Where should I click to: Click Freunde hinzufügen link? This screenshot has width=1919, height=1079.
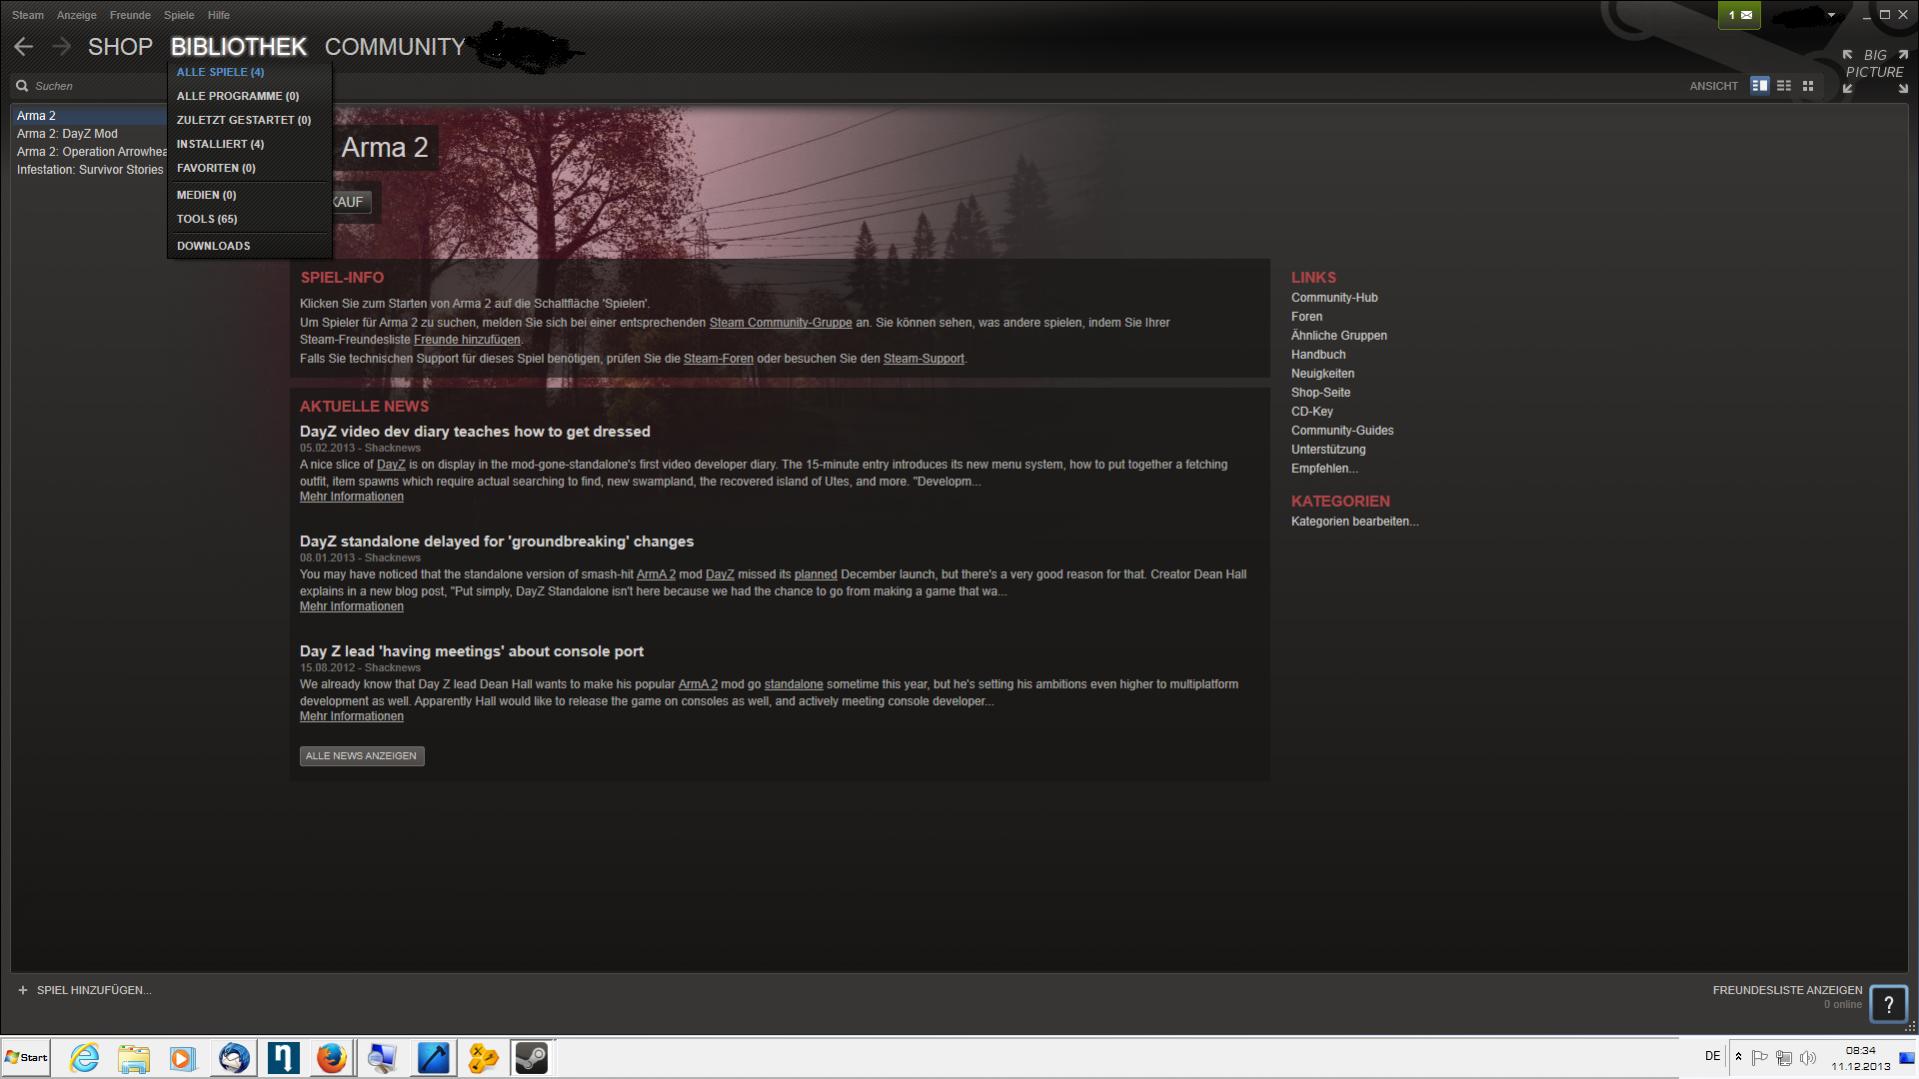point(467,340)
